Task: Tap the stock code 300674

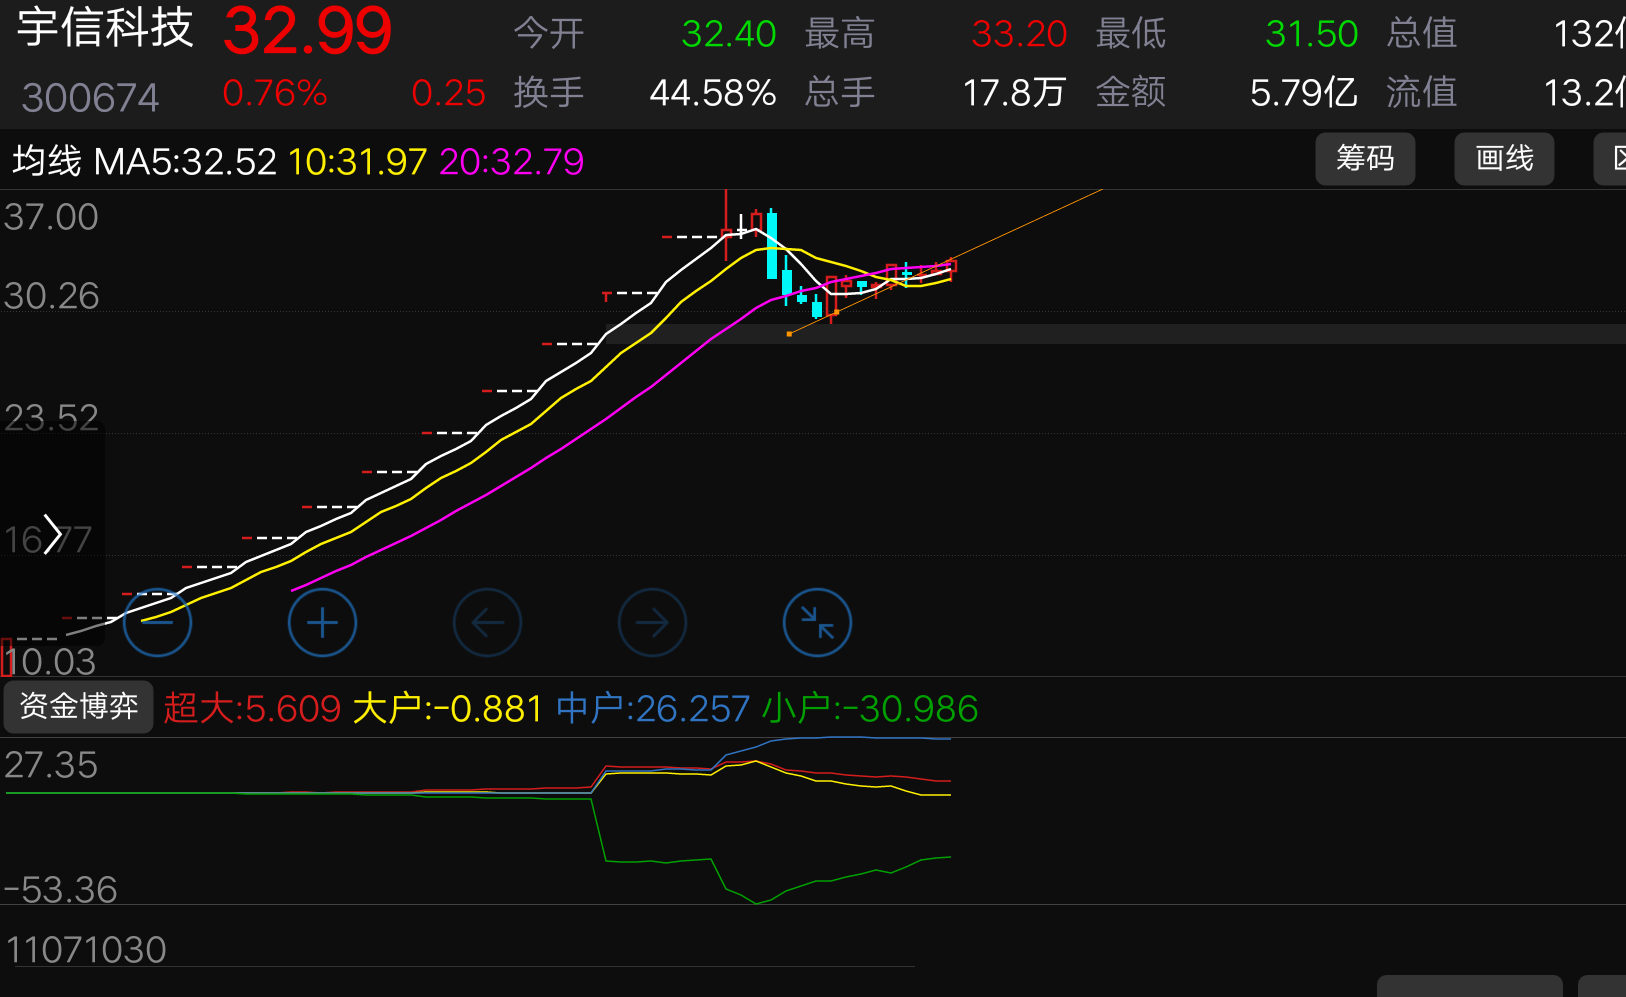Action: 90,98
